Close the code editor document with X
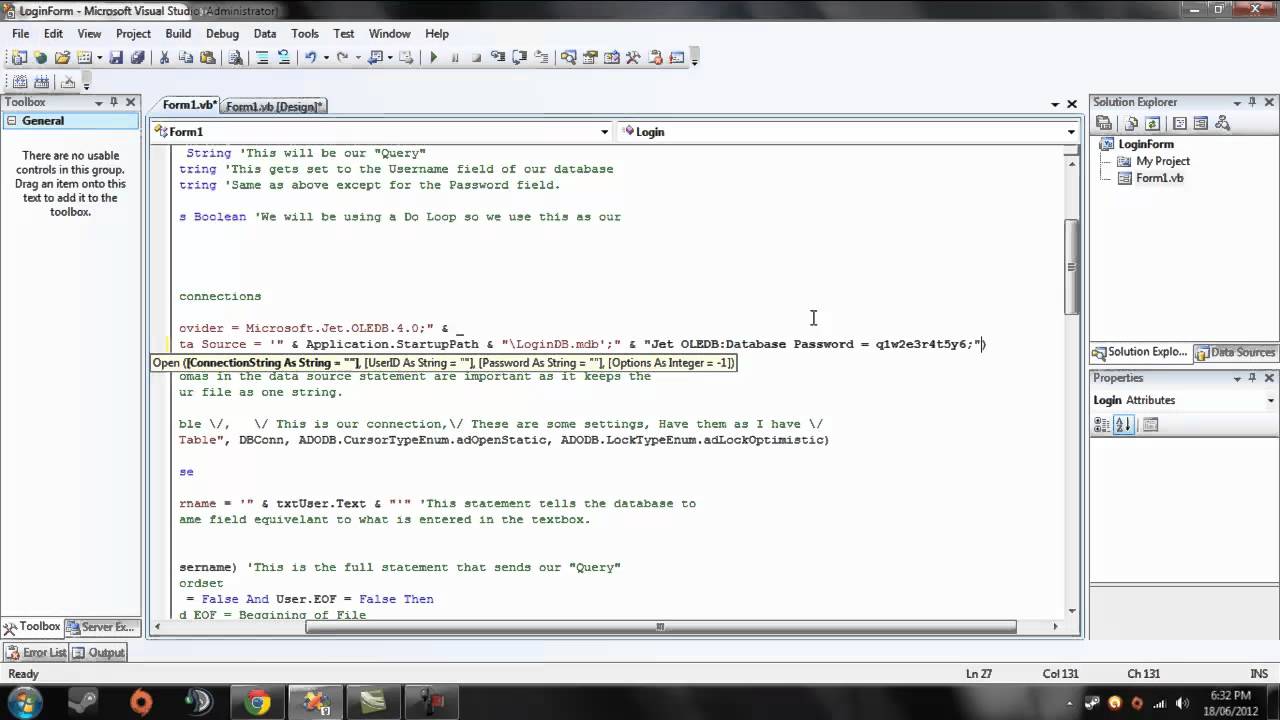Image resolution: width=1280 pixels, height=720 pixels. click(1072, 104)
